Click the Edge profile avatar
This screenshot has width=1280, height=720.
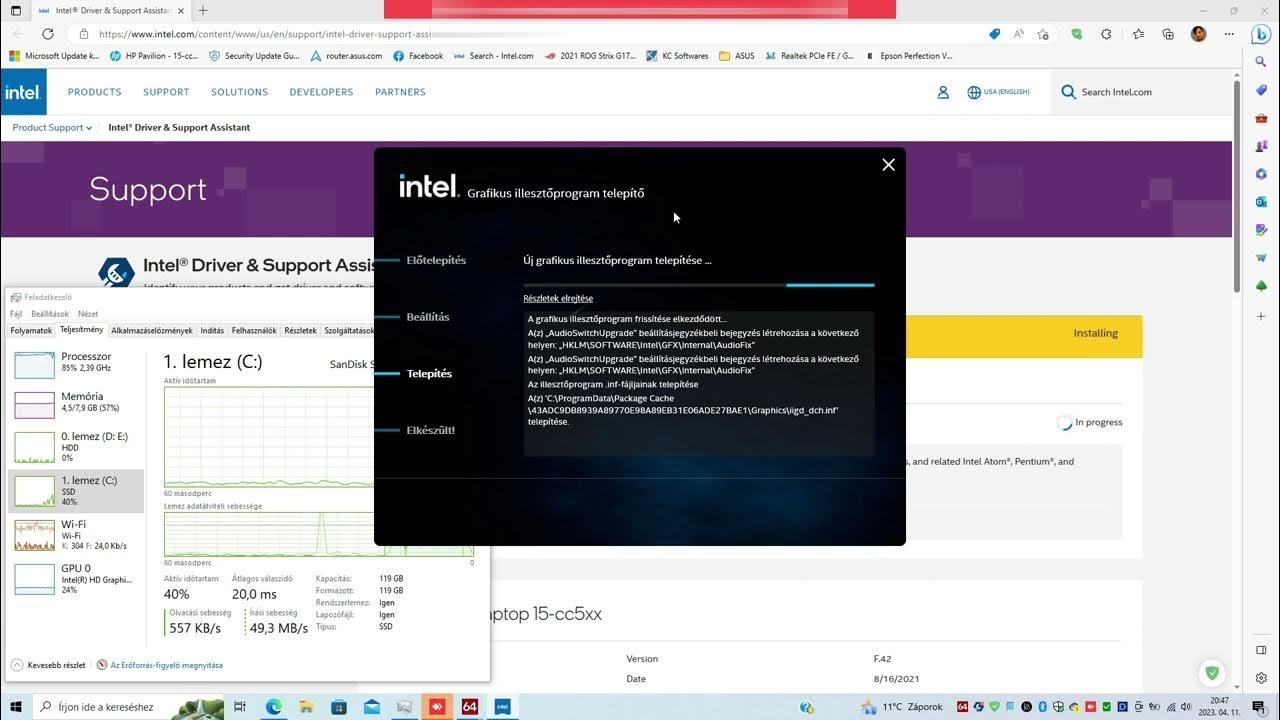[x=1198, y=33]
